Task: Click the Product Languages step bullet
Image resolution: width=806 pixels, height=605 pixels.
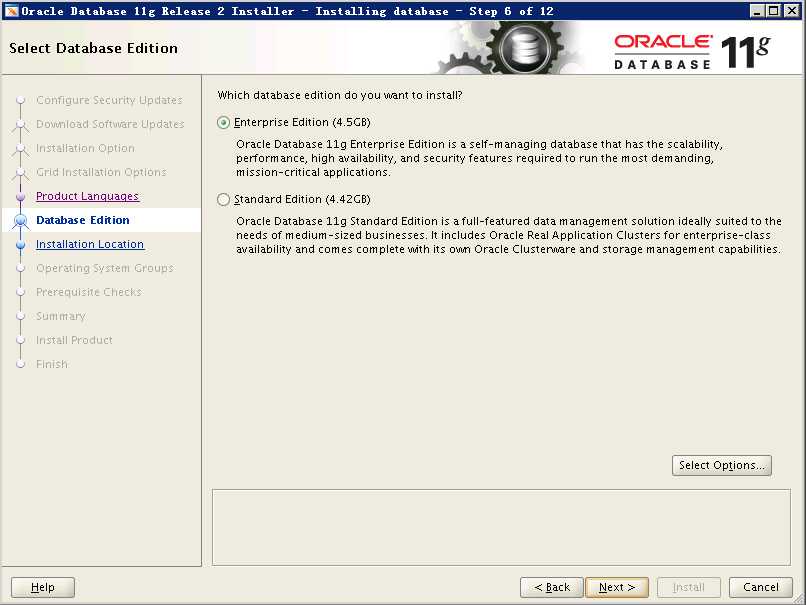Action: click(21, 196)
